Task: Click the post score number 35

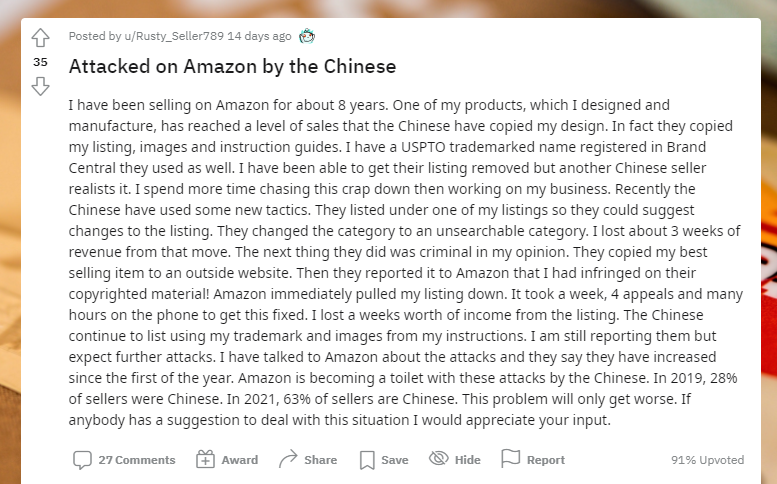Action: (40, 62)
